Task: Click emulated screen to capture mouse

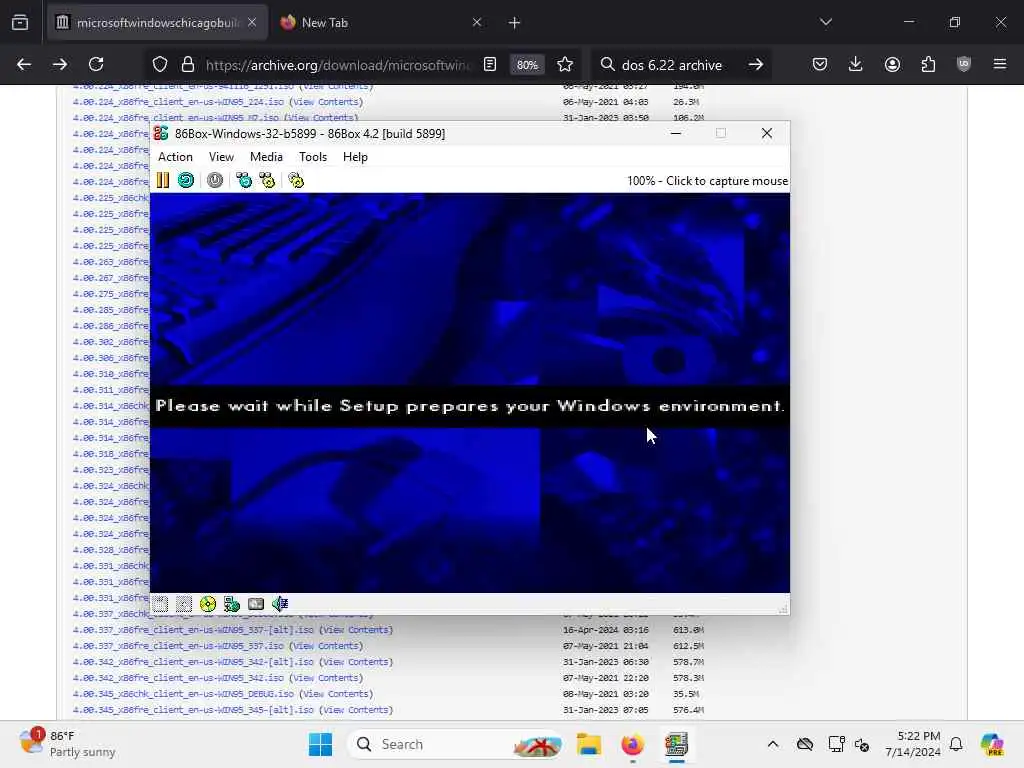Action: [x=470, y=392]
